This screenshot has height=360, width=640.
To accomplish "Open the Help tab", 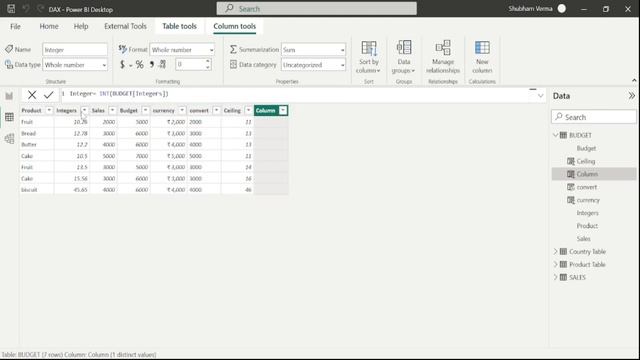I will (x=81, y=26).
